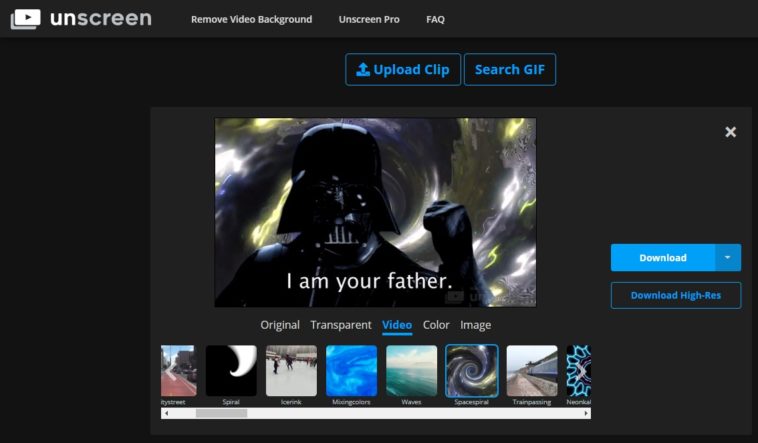758x443 pixels.
Task: Switch to the Transparent tab
Action: pyautogui.click(x=341, y=325)
